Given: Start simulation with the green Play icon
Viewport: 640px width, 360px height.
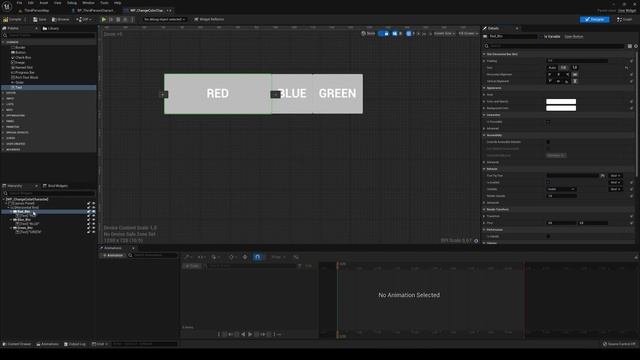Looking at the screenshot, I should tap(104, 19).
